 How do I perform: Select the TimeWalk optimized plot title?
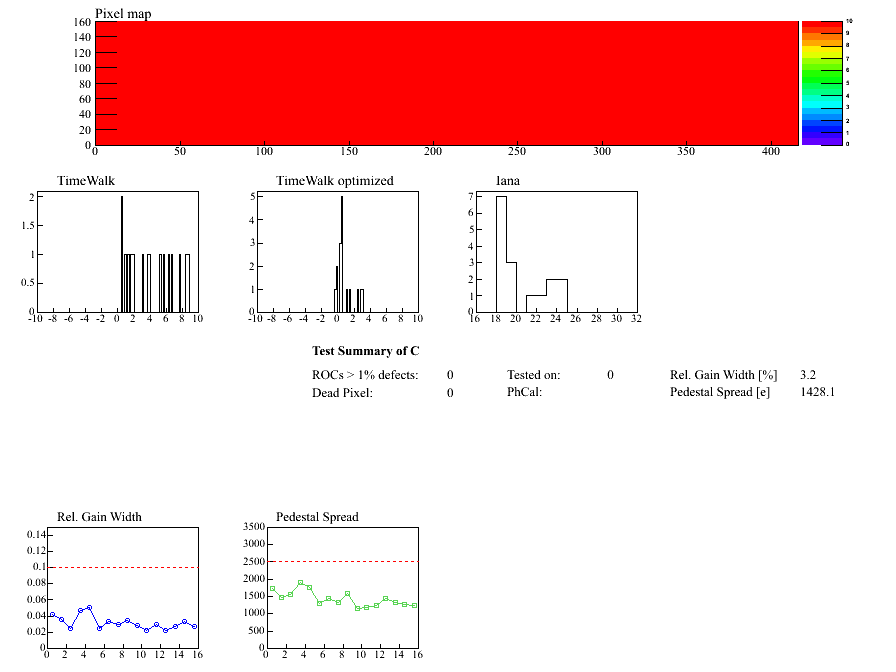[x=334, y=181]
